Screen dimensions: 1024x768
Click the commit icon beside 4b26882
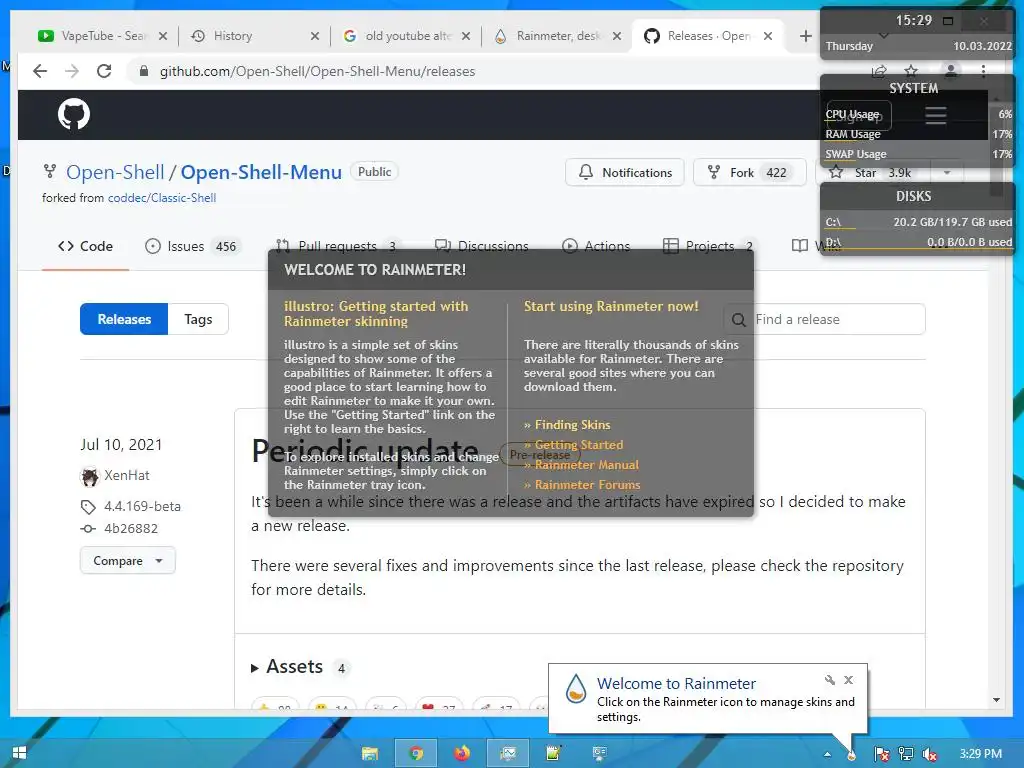[88, 529]
